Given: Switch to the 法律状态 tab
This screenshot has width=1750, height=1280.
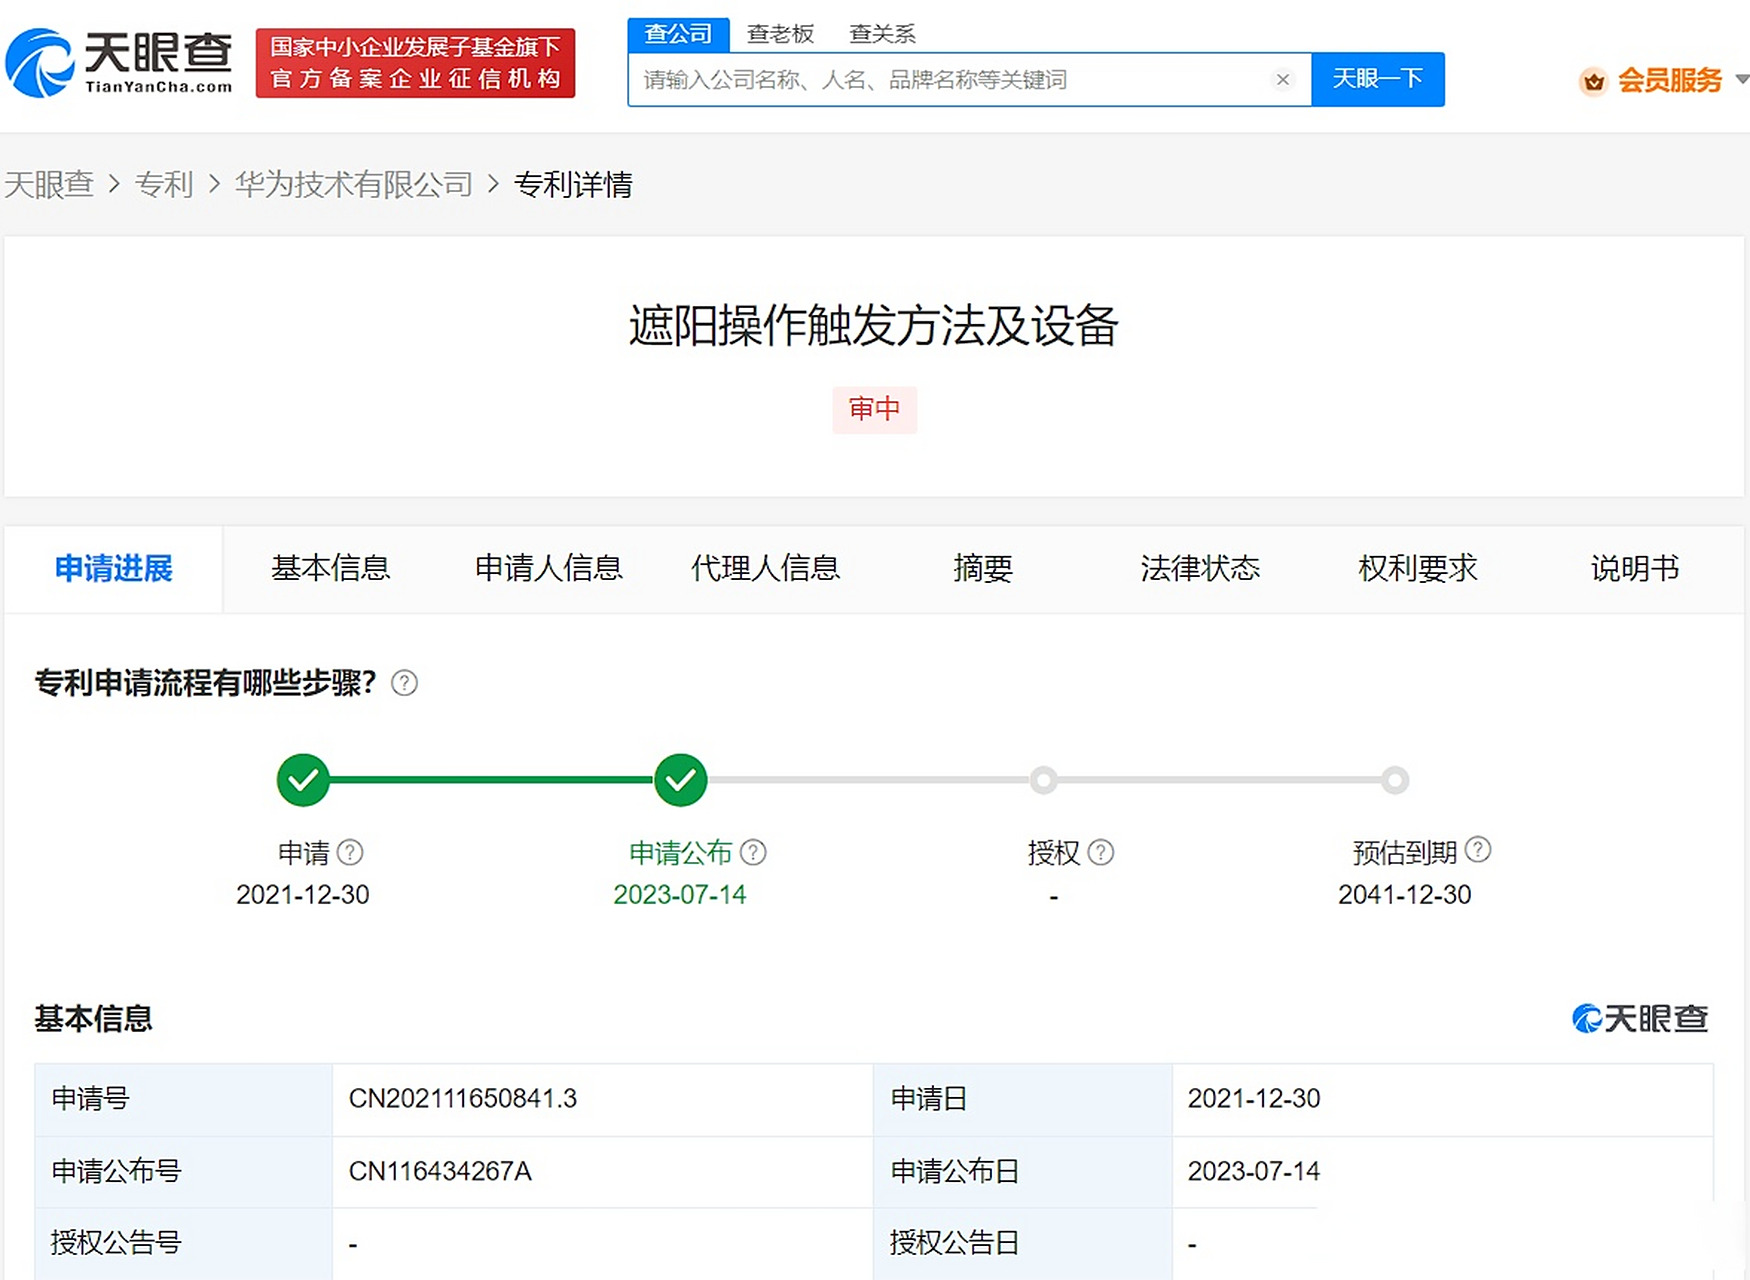Looking at the screenshot, I should point(1201,568).
